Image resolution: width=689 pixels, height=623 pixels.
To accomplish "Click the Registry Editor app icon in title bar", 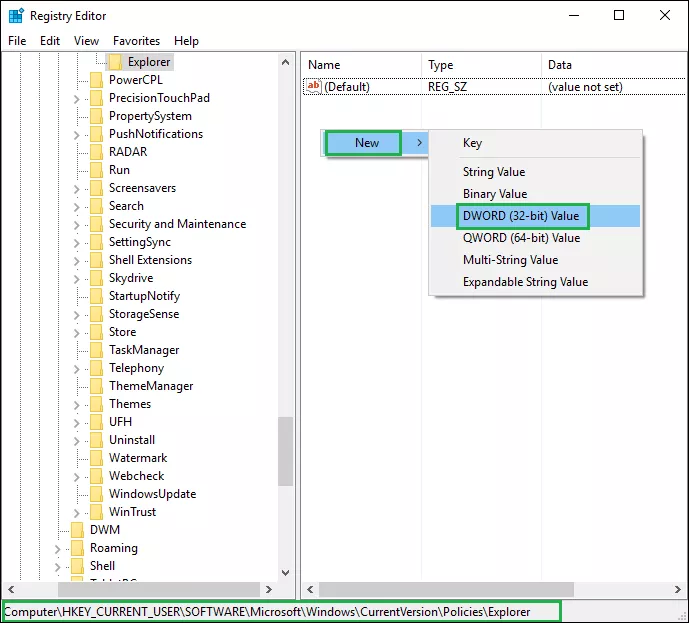I will [16, 15].
